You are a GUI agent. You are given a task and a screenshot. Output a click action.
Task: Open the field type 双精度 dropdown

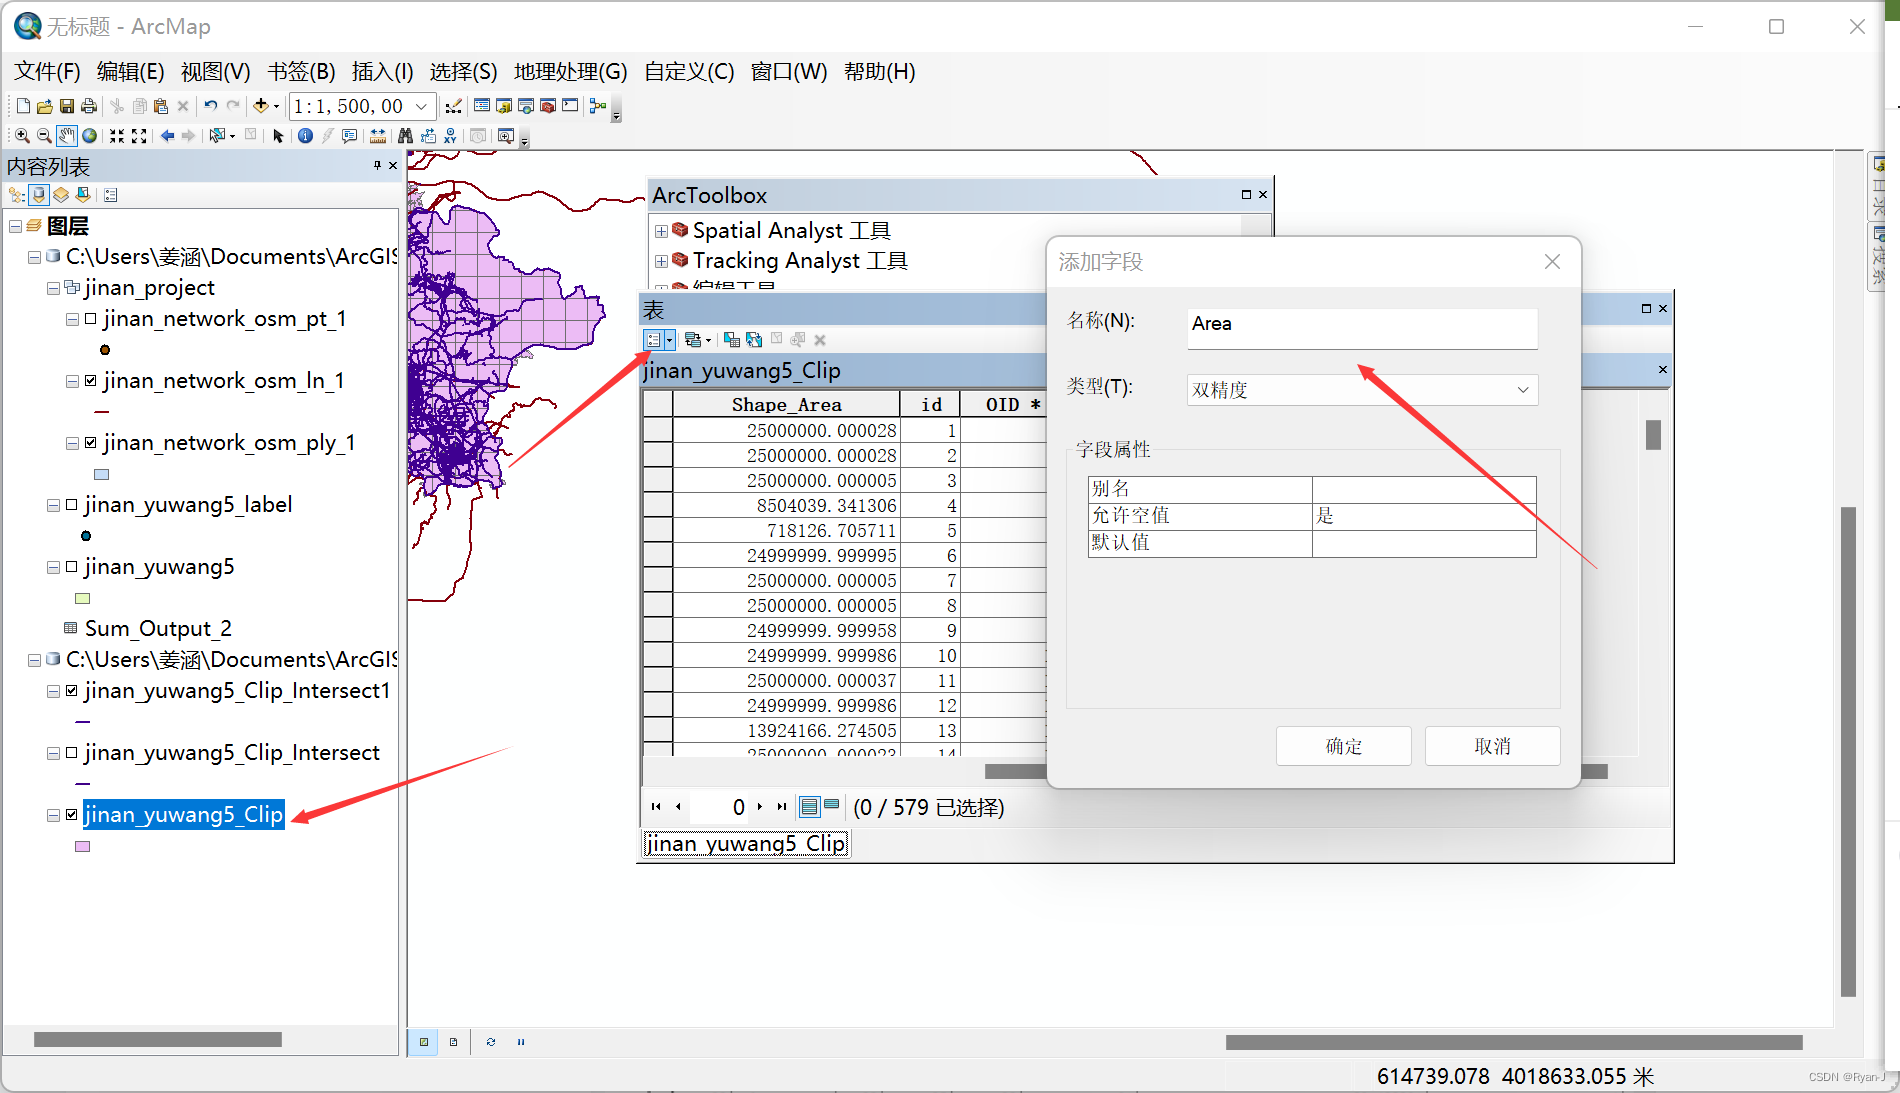point(1522,390)
